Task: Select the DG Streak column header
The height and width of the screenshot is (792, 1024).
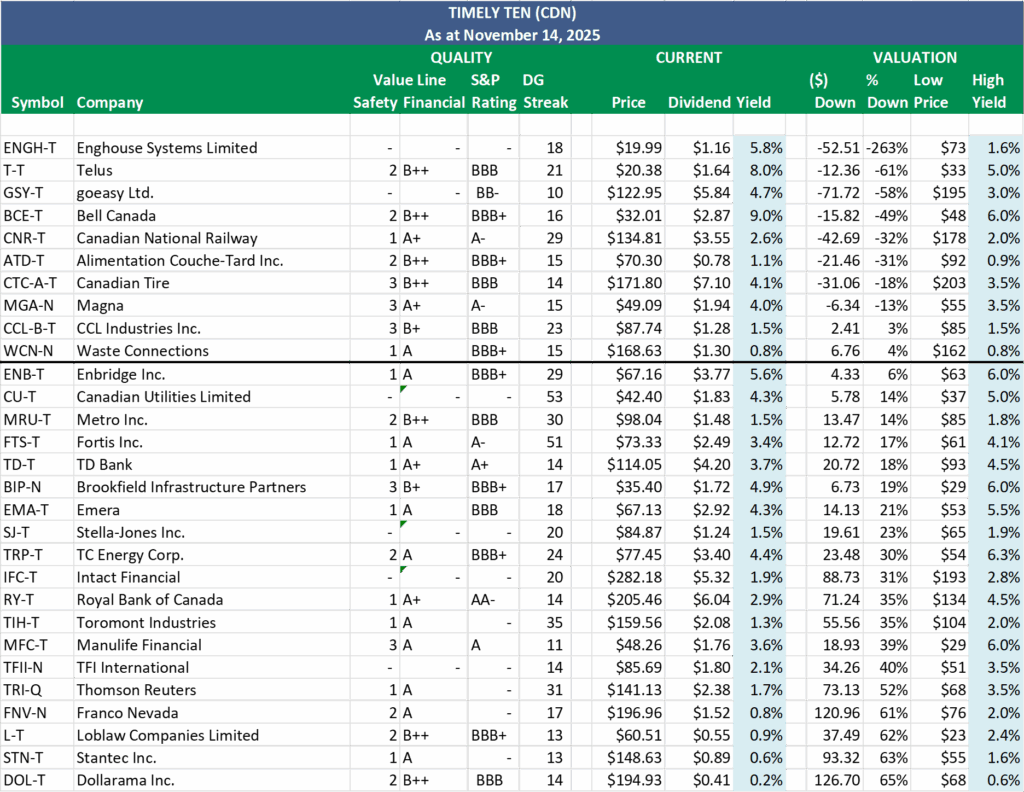Action: [545, 91]
